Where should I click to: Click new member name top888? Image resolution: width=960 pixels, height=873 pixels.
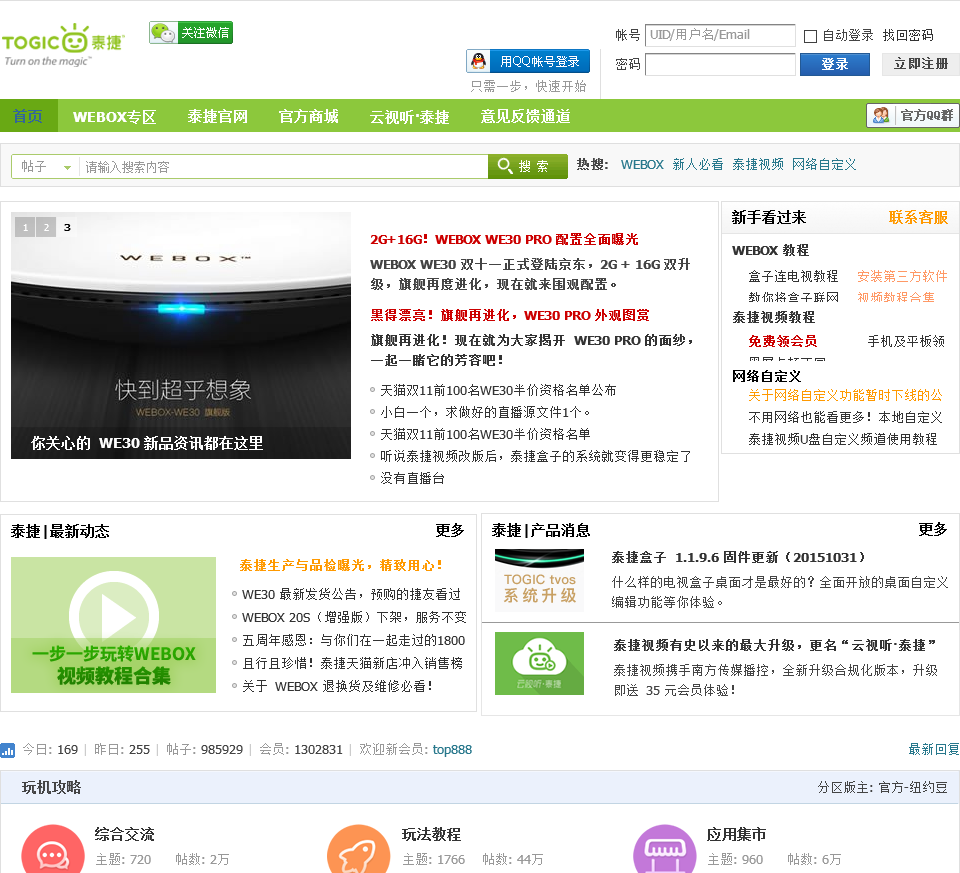coord(452,749)
